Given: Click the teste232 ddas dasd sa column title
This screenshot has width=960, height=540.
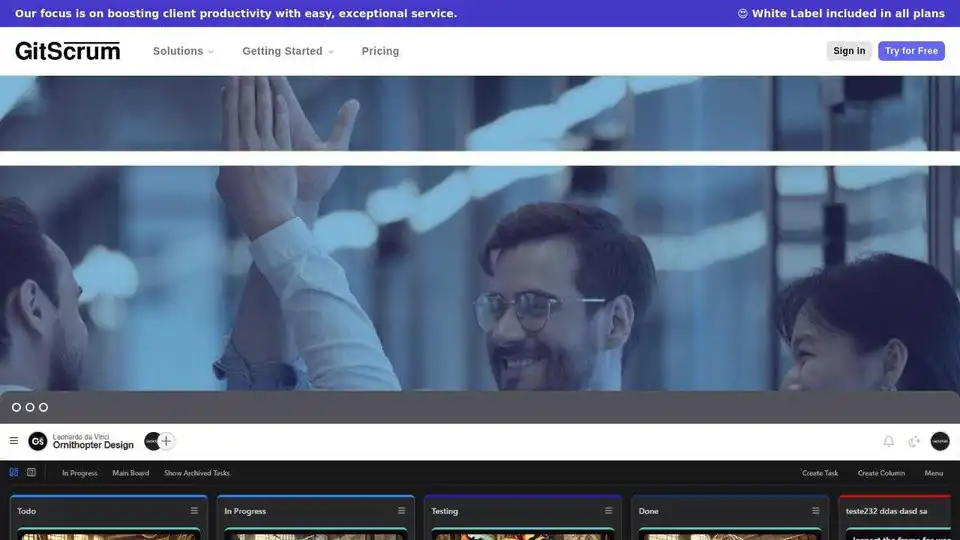Looking at the screenshot, I should pos(887,511).
